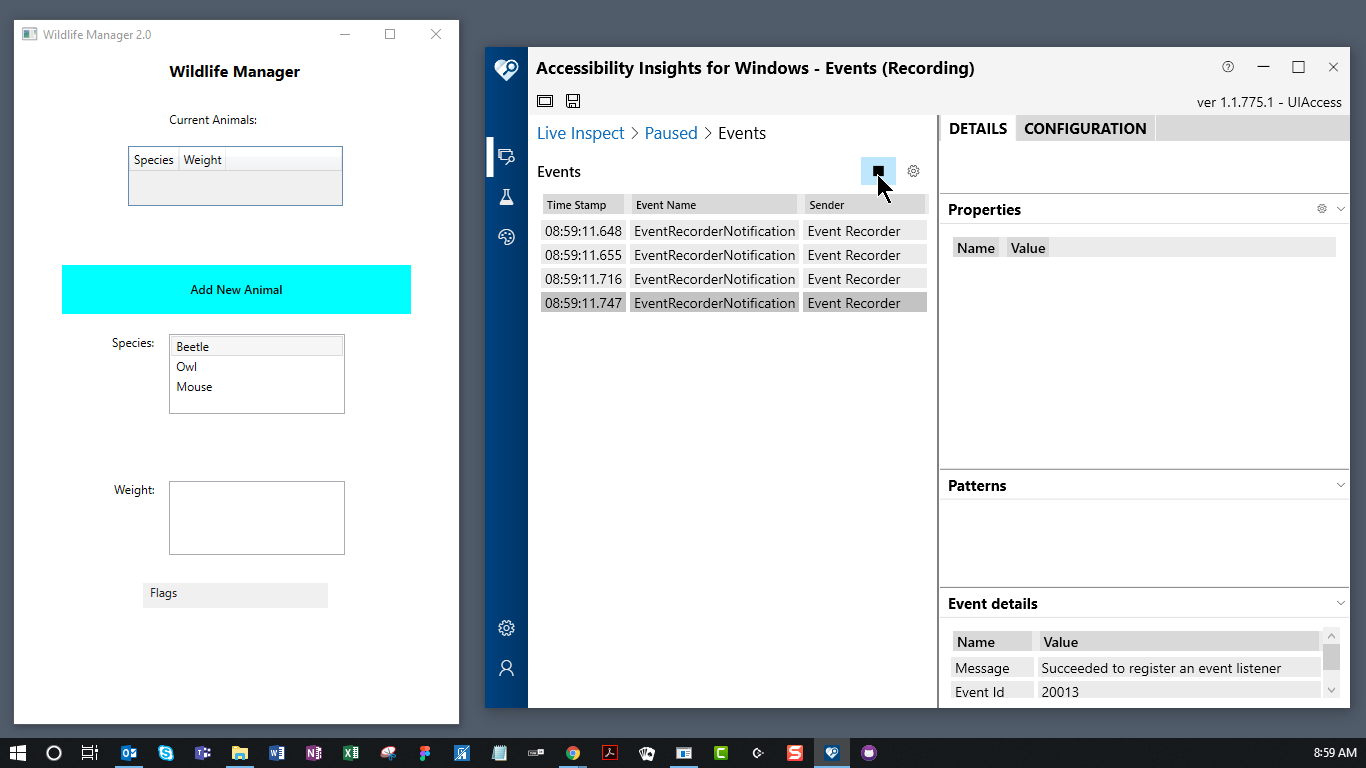Open Settings gear in the blue sidebar

click(x=506, y=628)
